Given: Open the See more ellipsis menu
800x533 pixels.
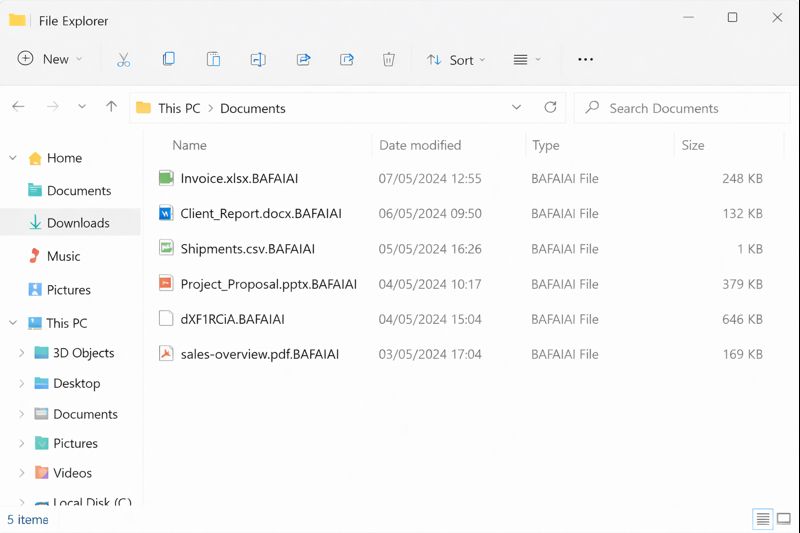Looking at the screenshot, I should pos(585,60).
